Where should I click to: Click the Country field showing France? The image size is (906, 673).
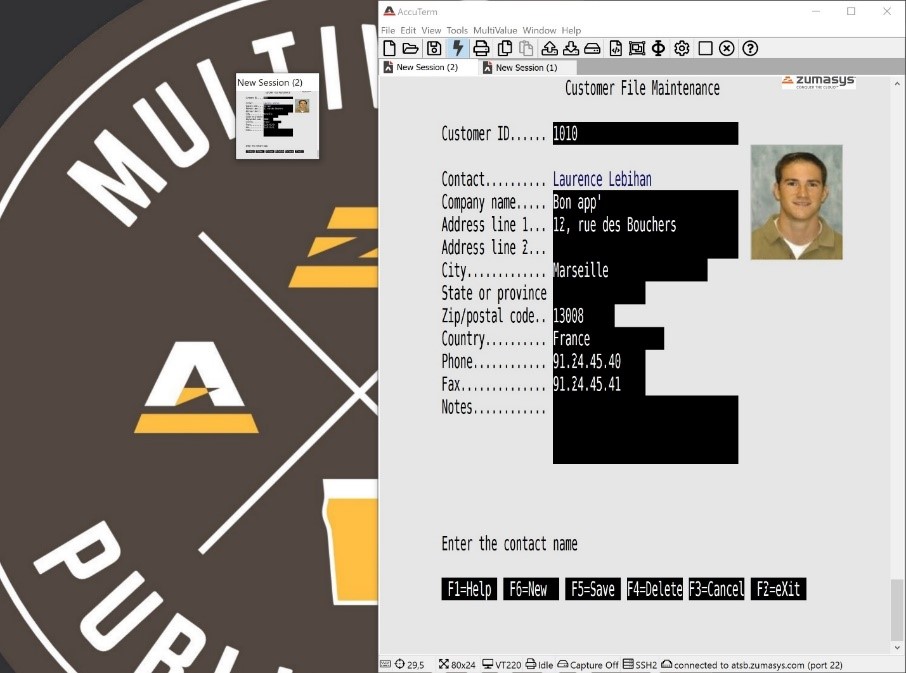[x=608, y=339]
